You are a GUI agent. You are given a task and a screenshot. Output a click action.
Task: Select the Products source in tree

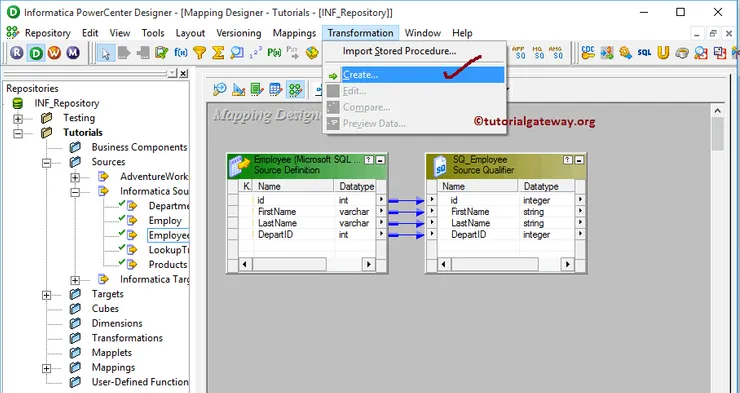pyautogui.click(x=168, y=264)
